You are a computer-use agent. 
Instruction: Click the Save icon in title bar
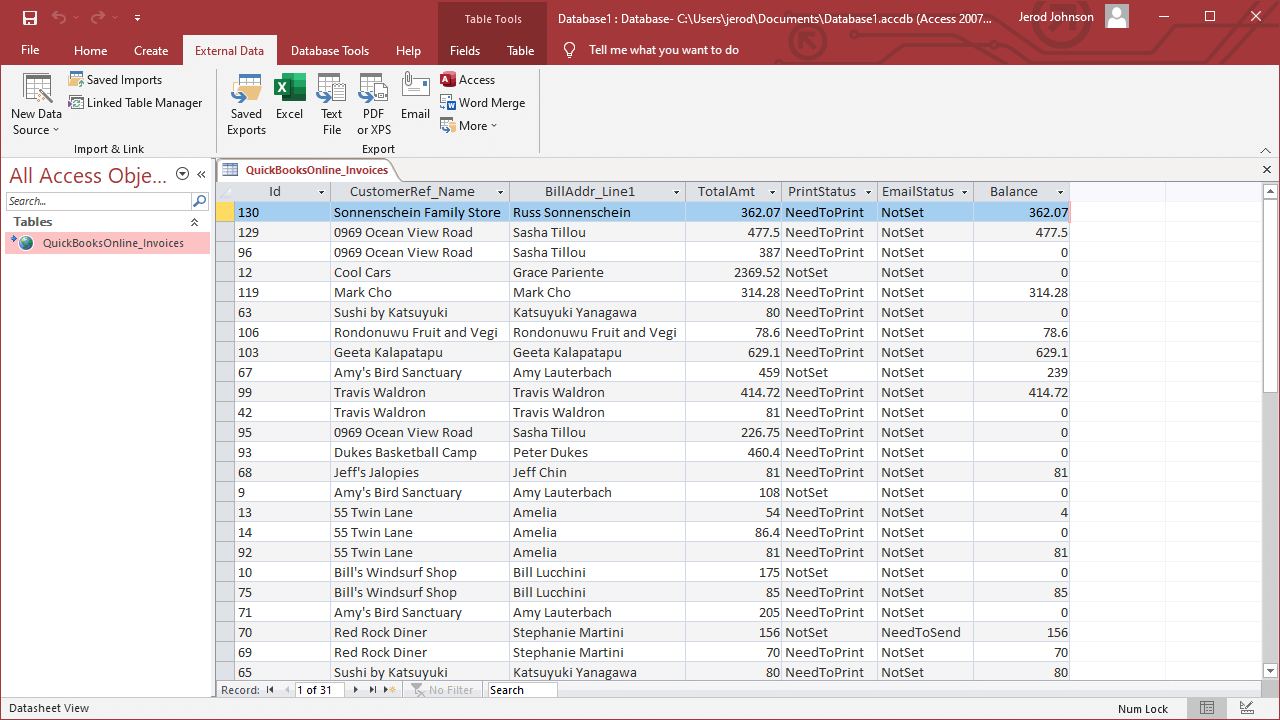(x=30, y=17)
